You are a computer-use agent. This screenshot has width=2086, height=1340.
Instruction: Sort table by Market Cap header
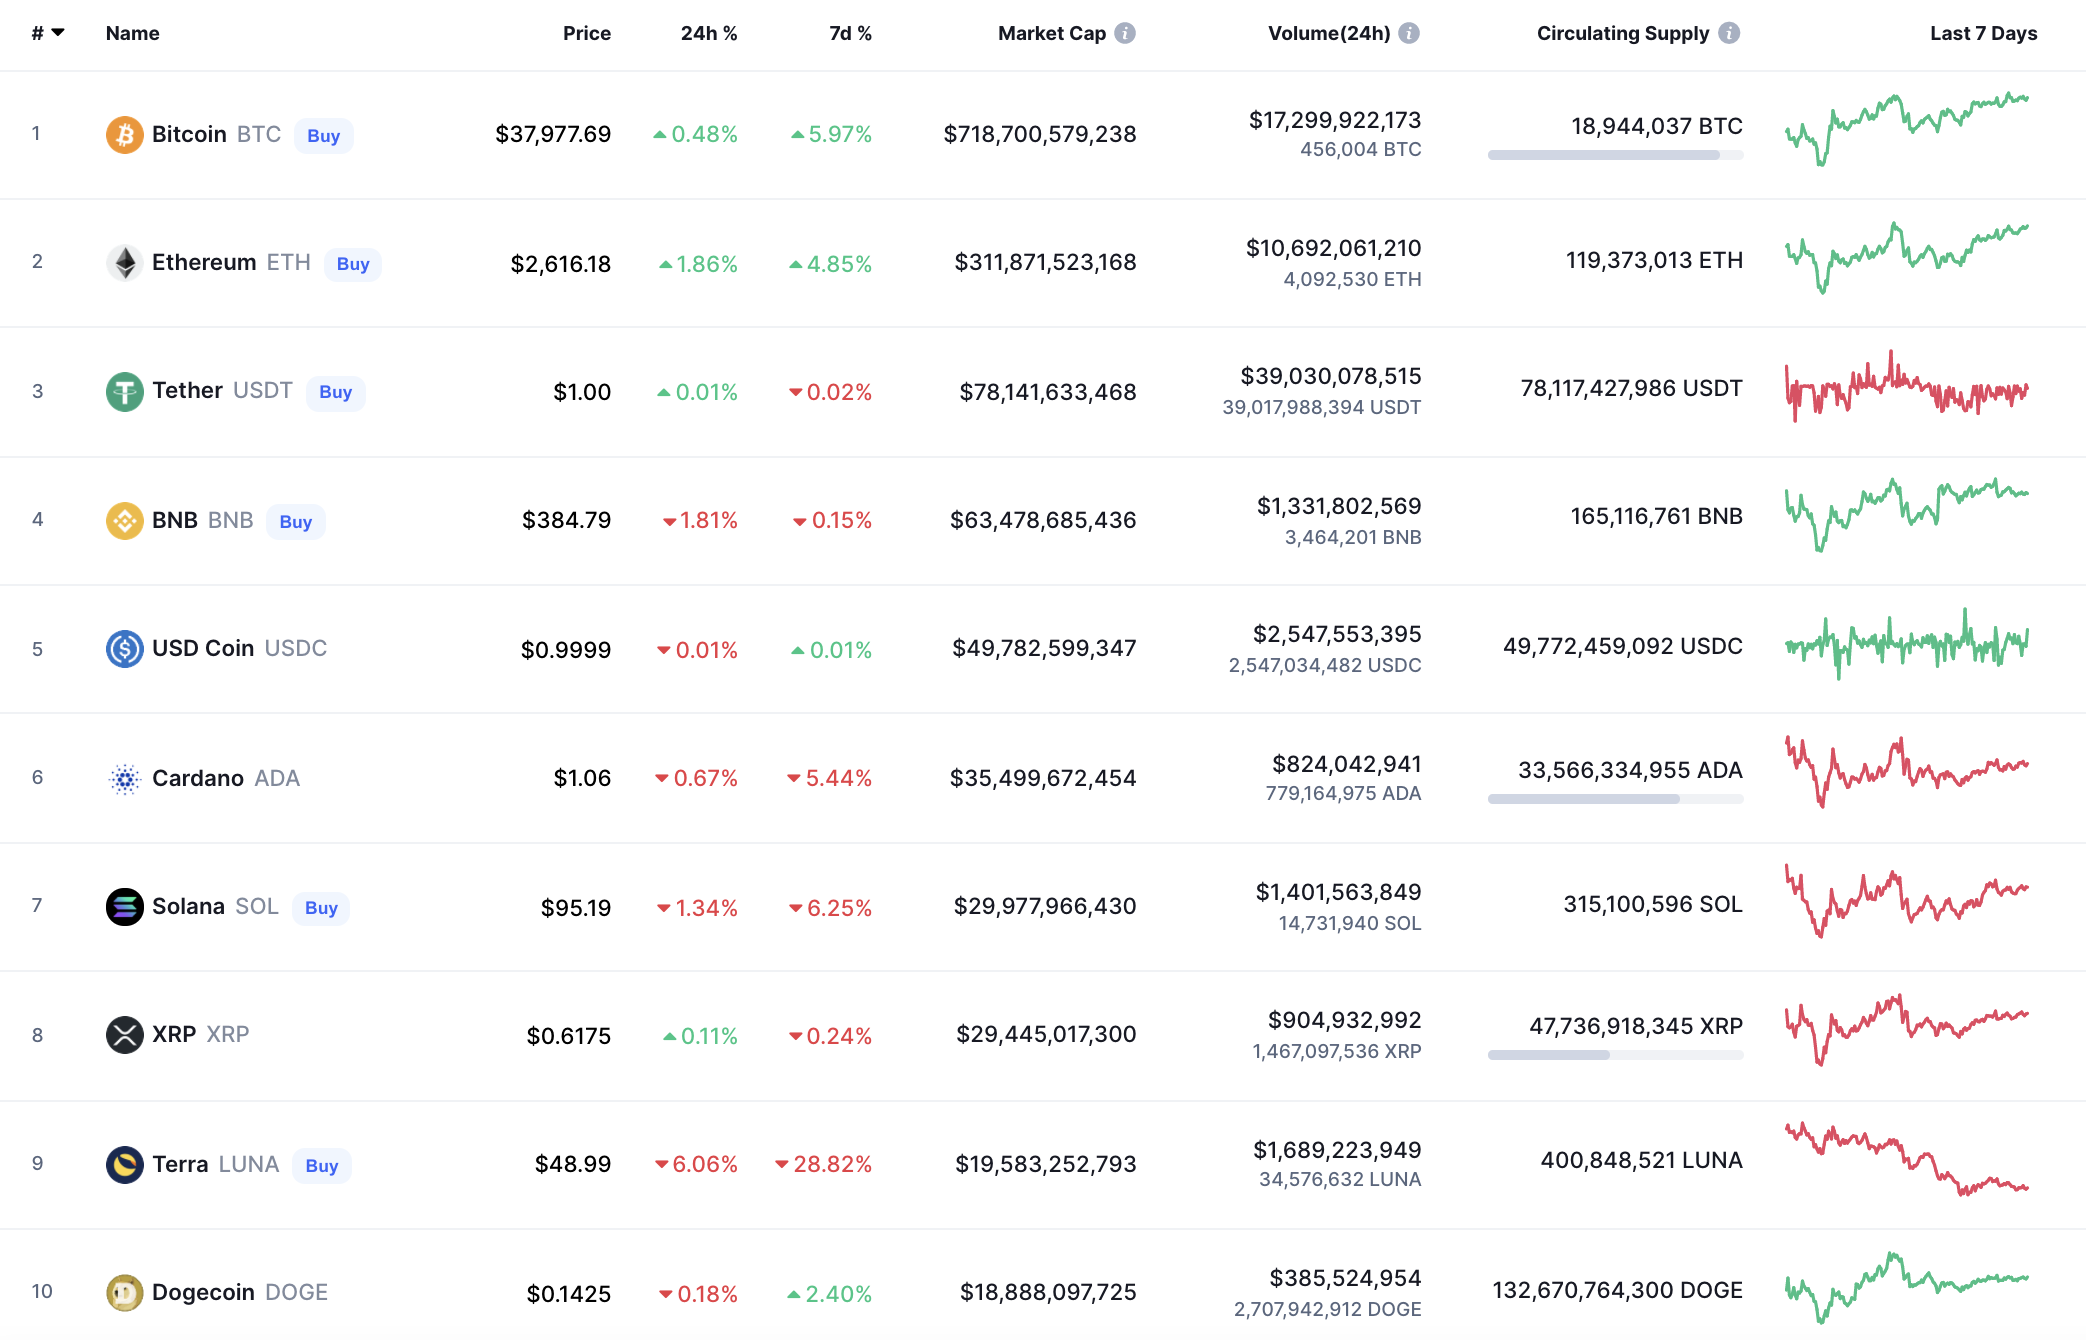(1052, 33)
